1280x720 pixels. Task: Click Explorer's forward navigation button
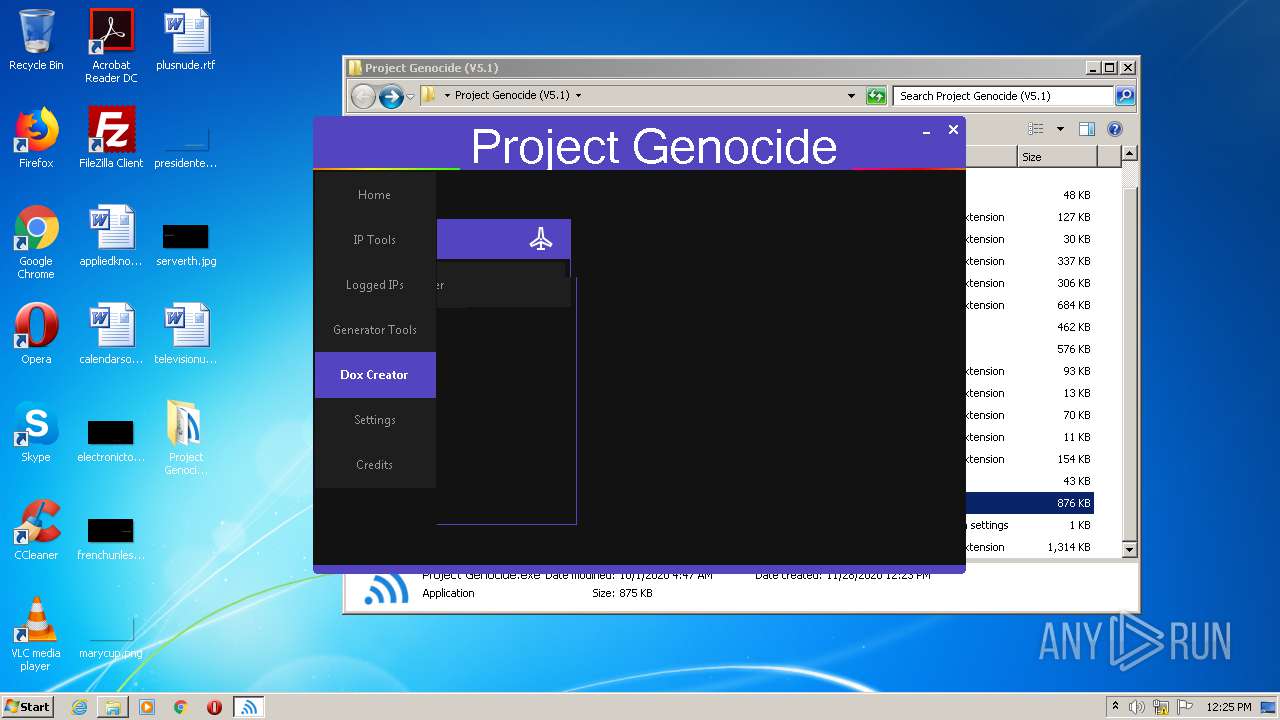tap(391, 96)
